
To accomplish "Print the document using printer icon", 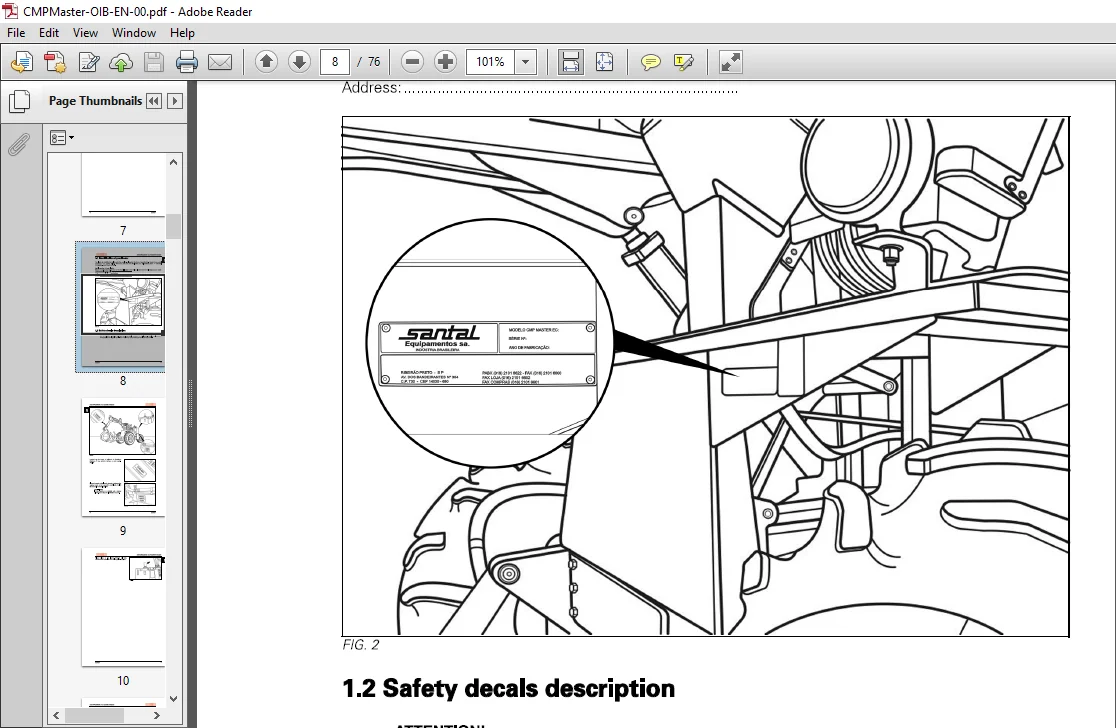I will tap(186, 63).
